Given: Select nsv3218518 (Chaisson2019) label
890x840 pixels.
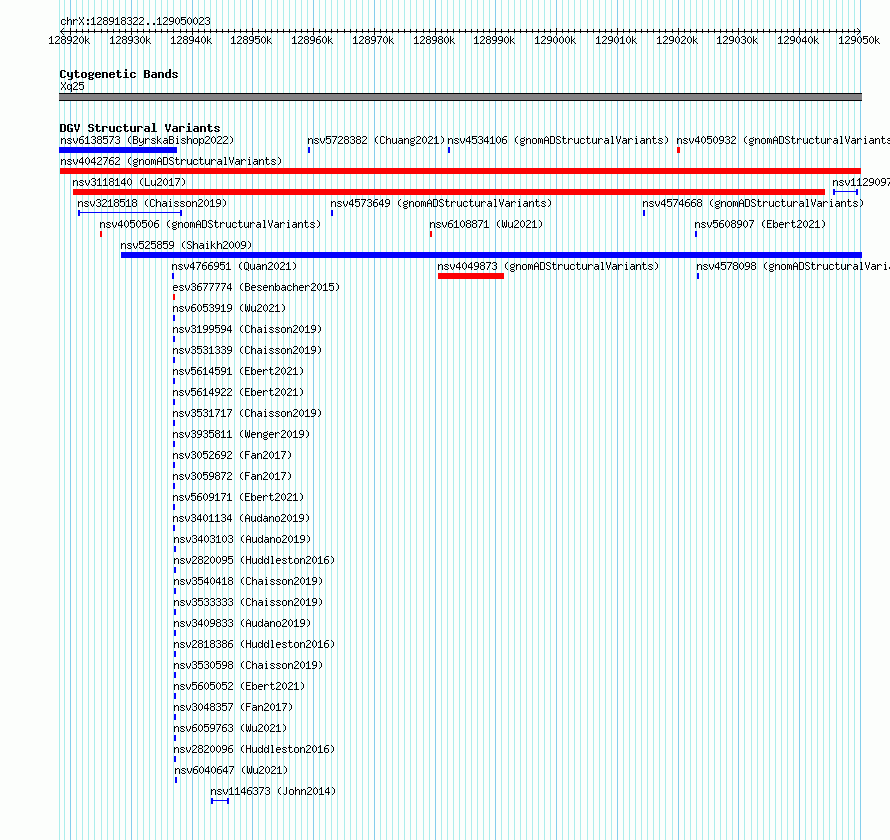Looking at the screenshot, I should [152, 203].
